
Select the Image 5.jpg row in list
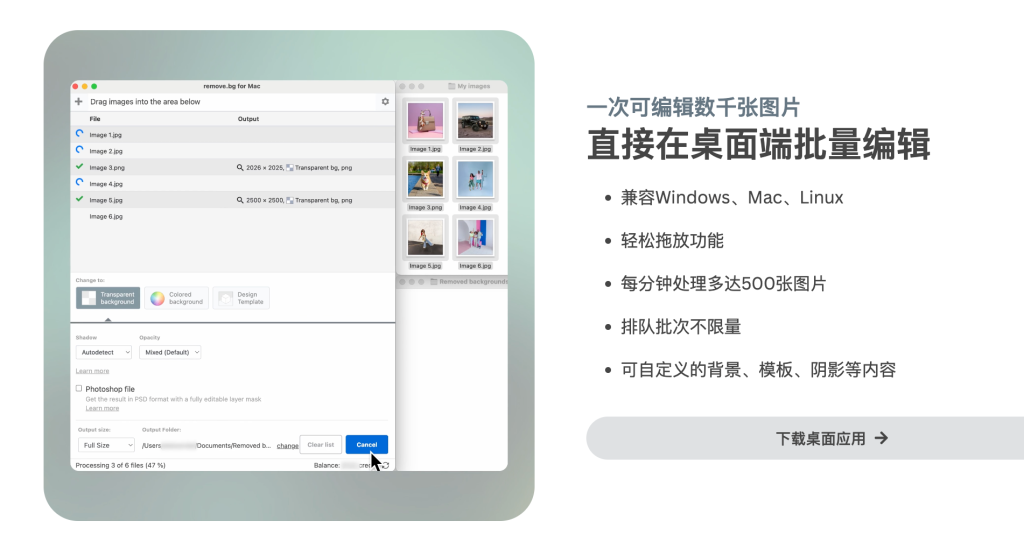click(x=233, y=200)
